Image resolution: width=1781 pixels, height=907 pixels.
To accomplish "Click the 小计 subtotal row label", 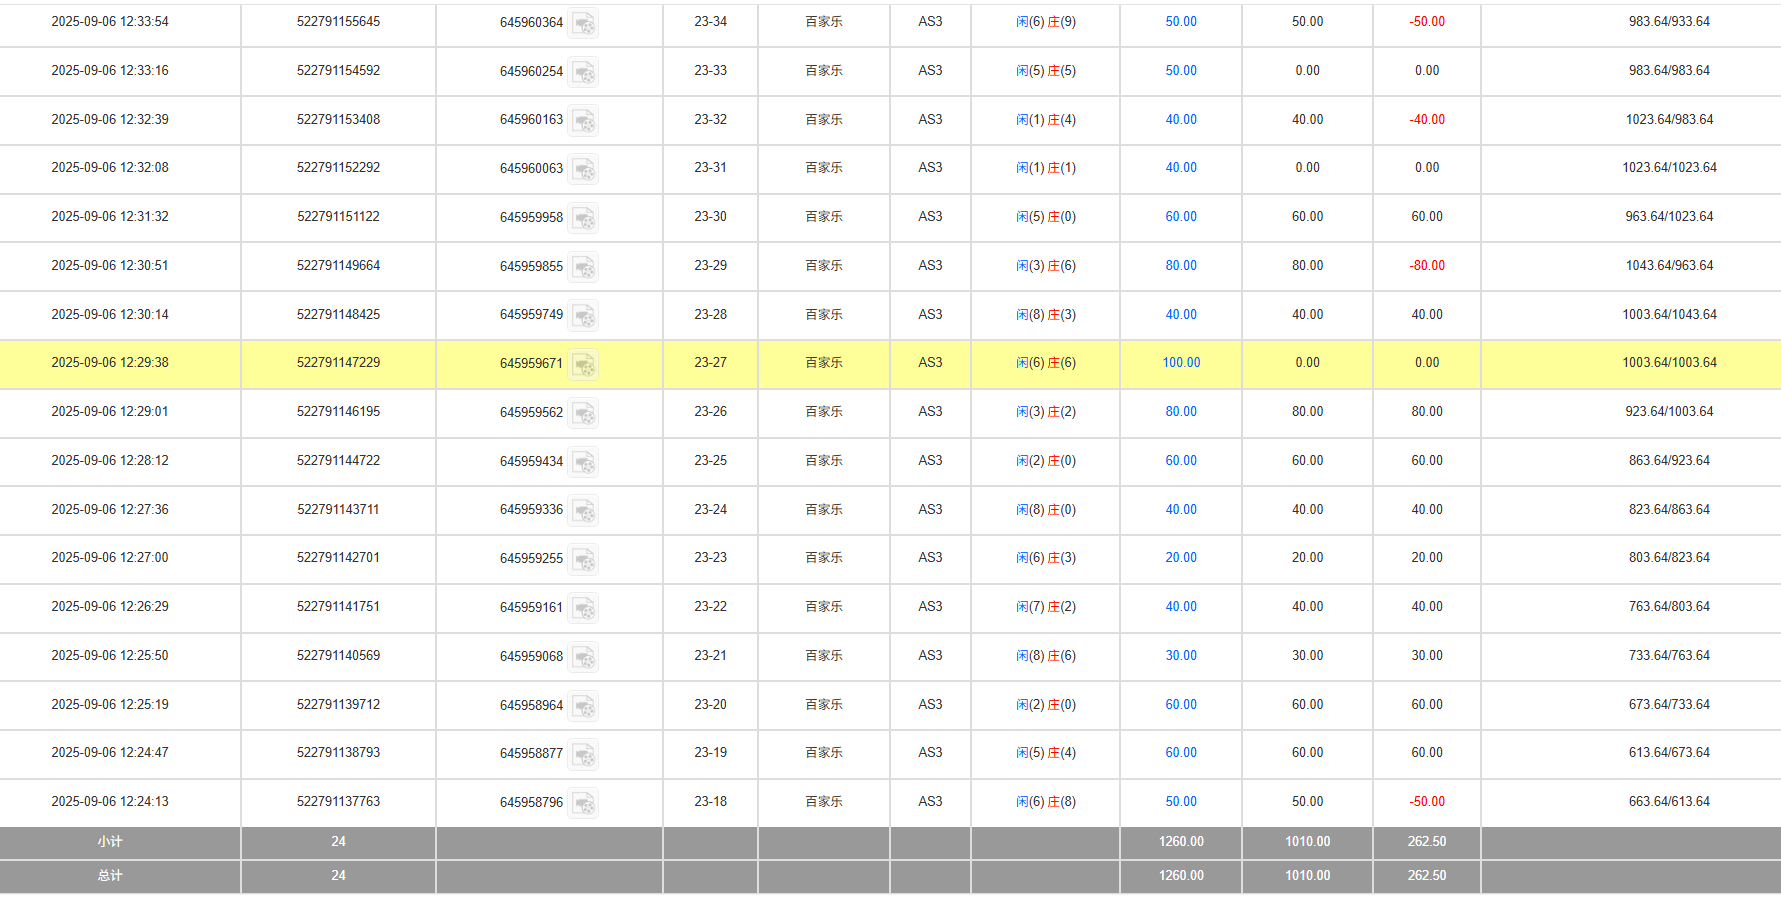I will click(110, 842).
